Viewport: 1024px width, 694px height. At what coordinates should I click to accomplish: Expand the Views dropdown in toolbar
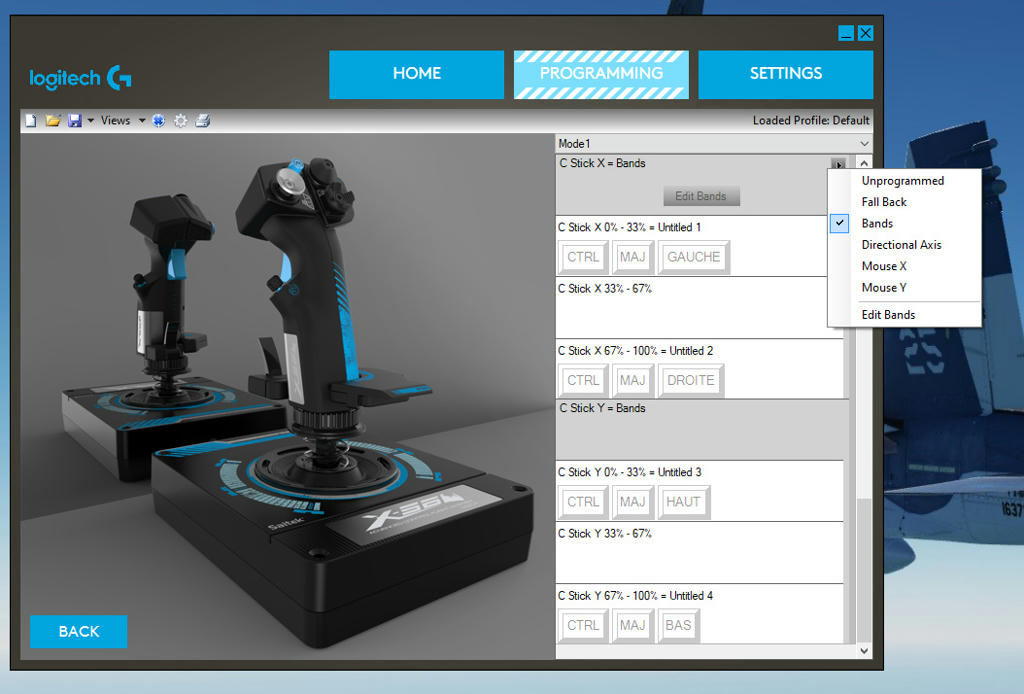[142, 121]
